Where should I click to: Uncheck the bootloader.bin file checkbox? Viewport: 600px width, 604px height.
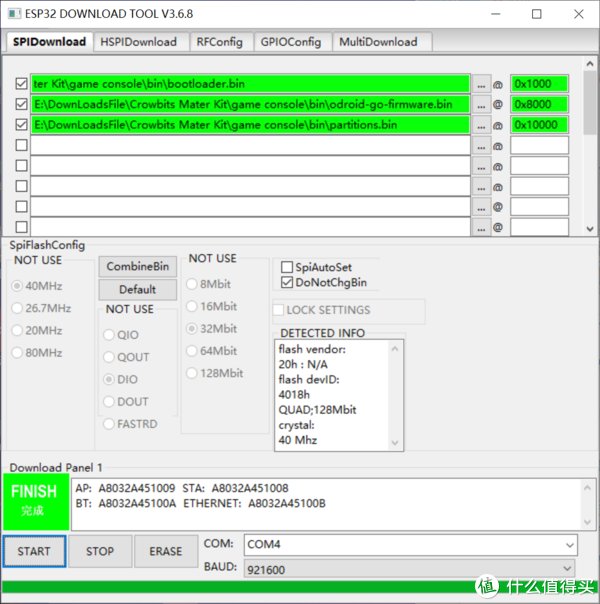22,84
